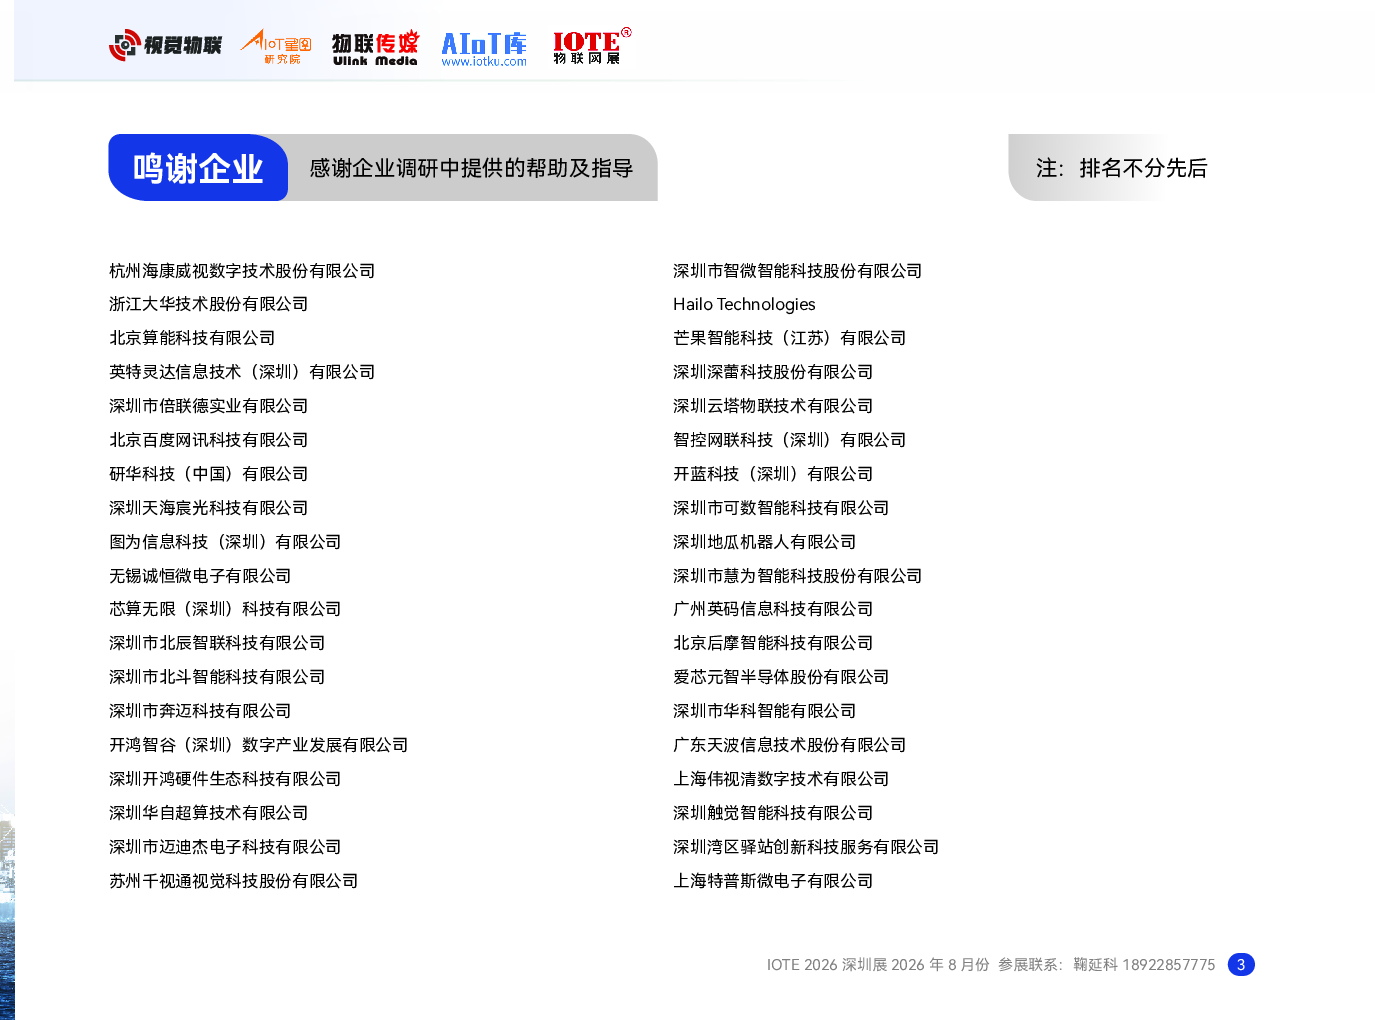Click 芯算无限（深圳）科技有限公司

225,609
